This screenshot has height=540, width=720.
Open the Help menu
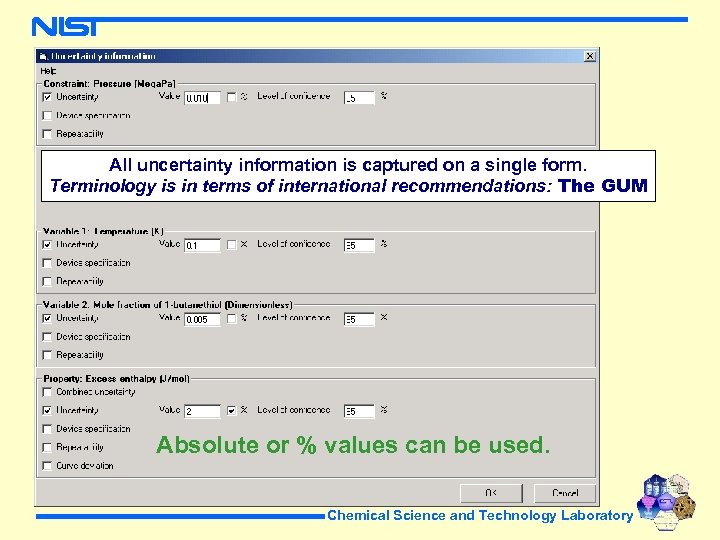tap(48, 71)
